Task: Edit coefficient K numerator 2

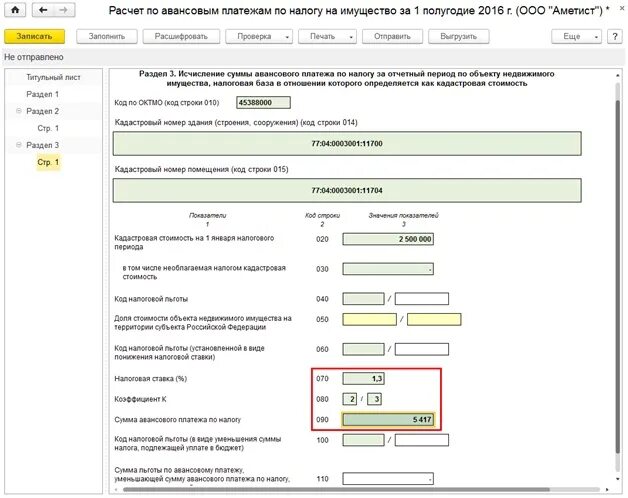Action: 350,399
